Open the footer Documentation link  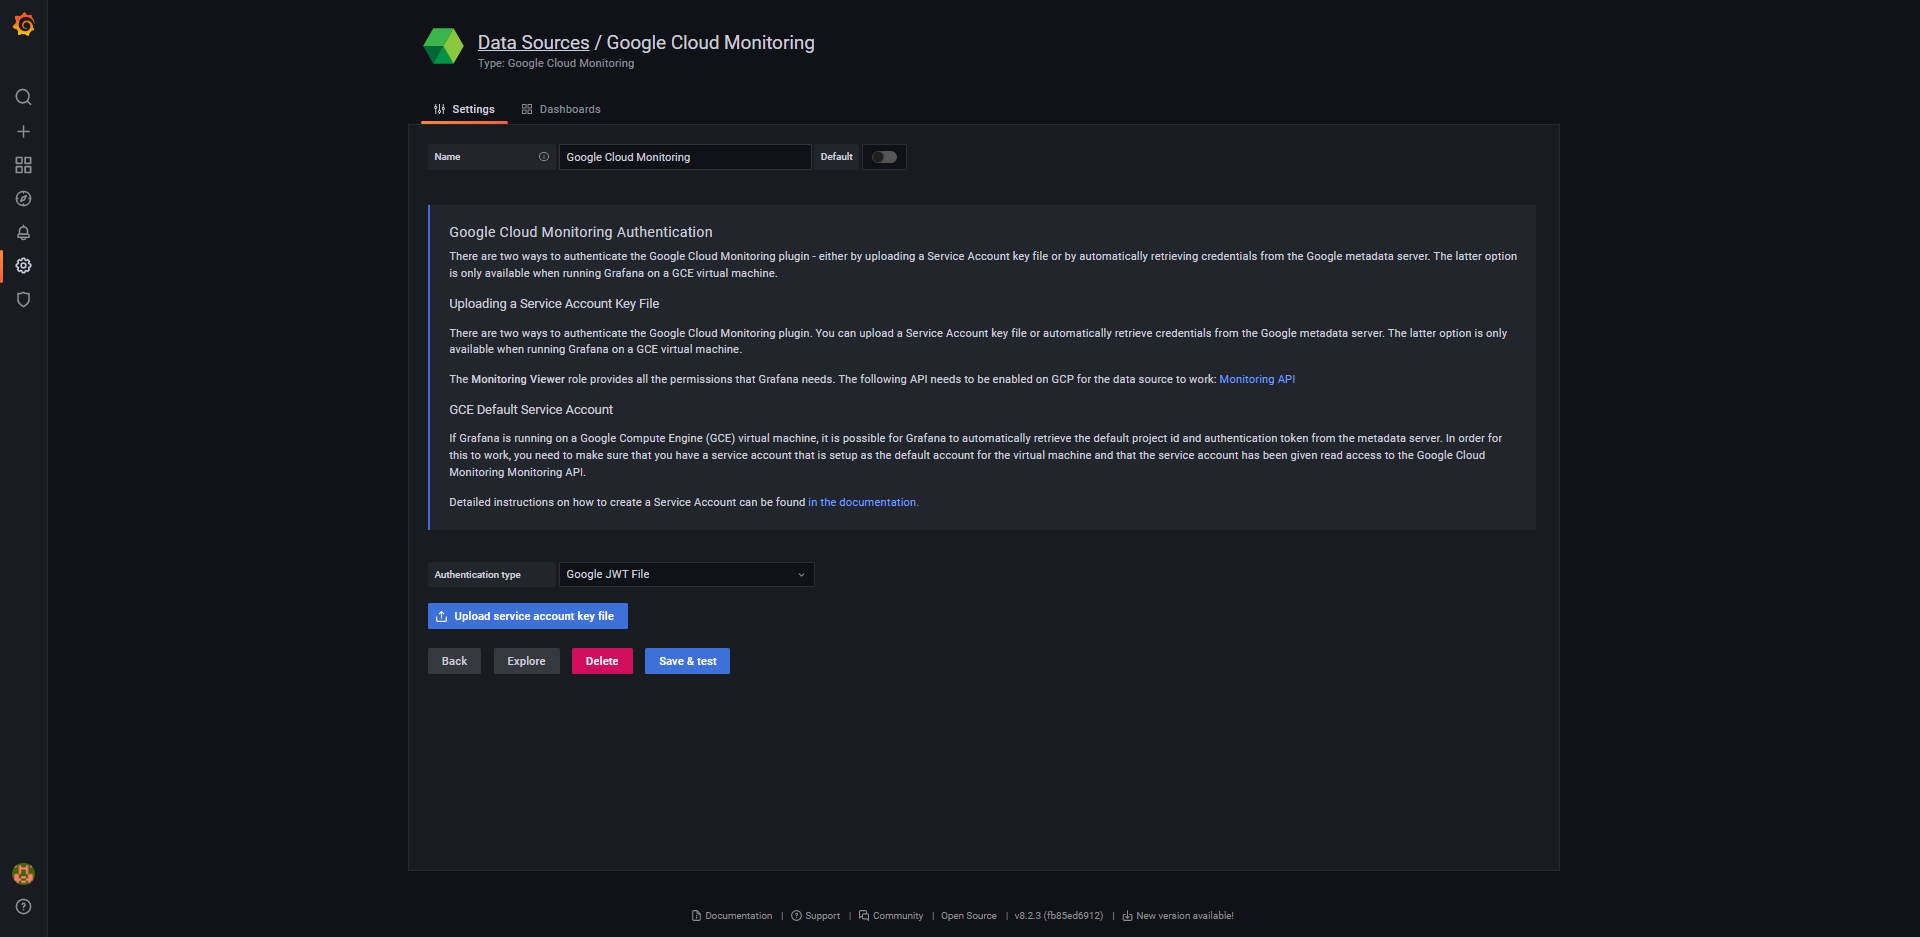[732, 916]
